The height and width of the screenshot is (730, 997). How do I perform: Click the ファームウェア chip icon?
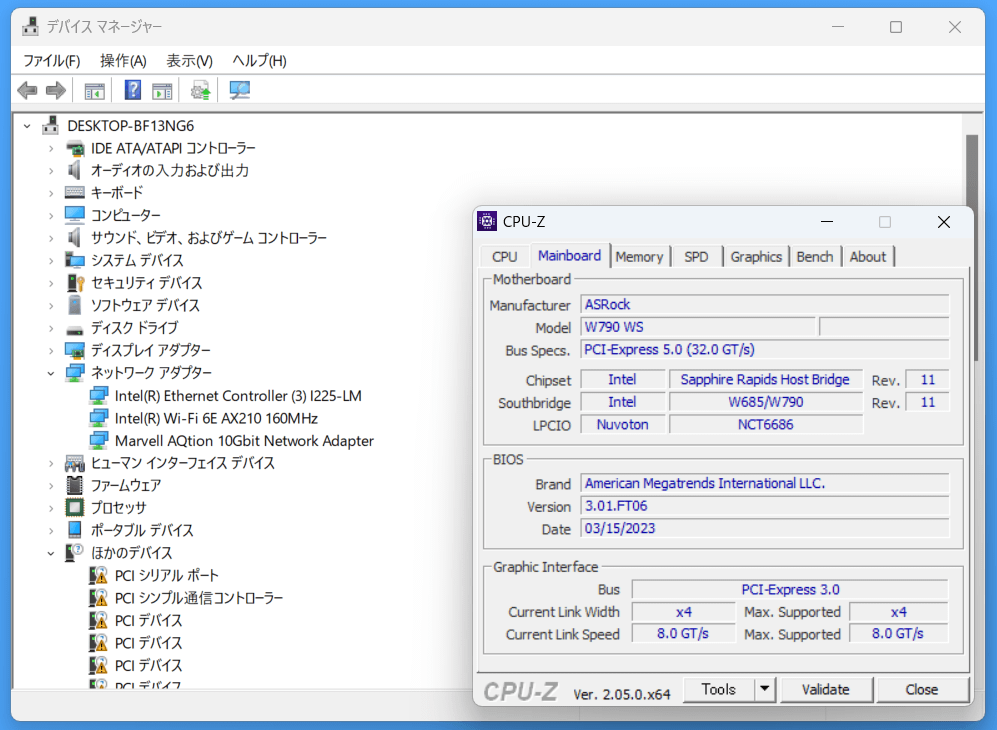pyautogui.click(x=74, y=485)
